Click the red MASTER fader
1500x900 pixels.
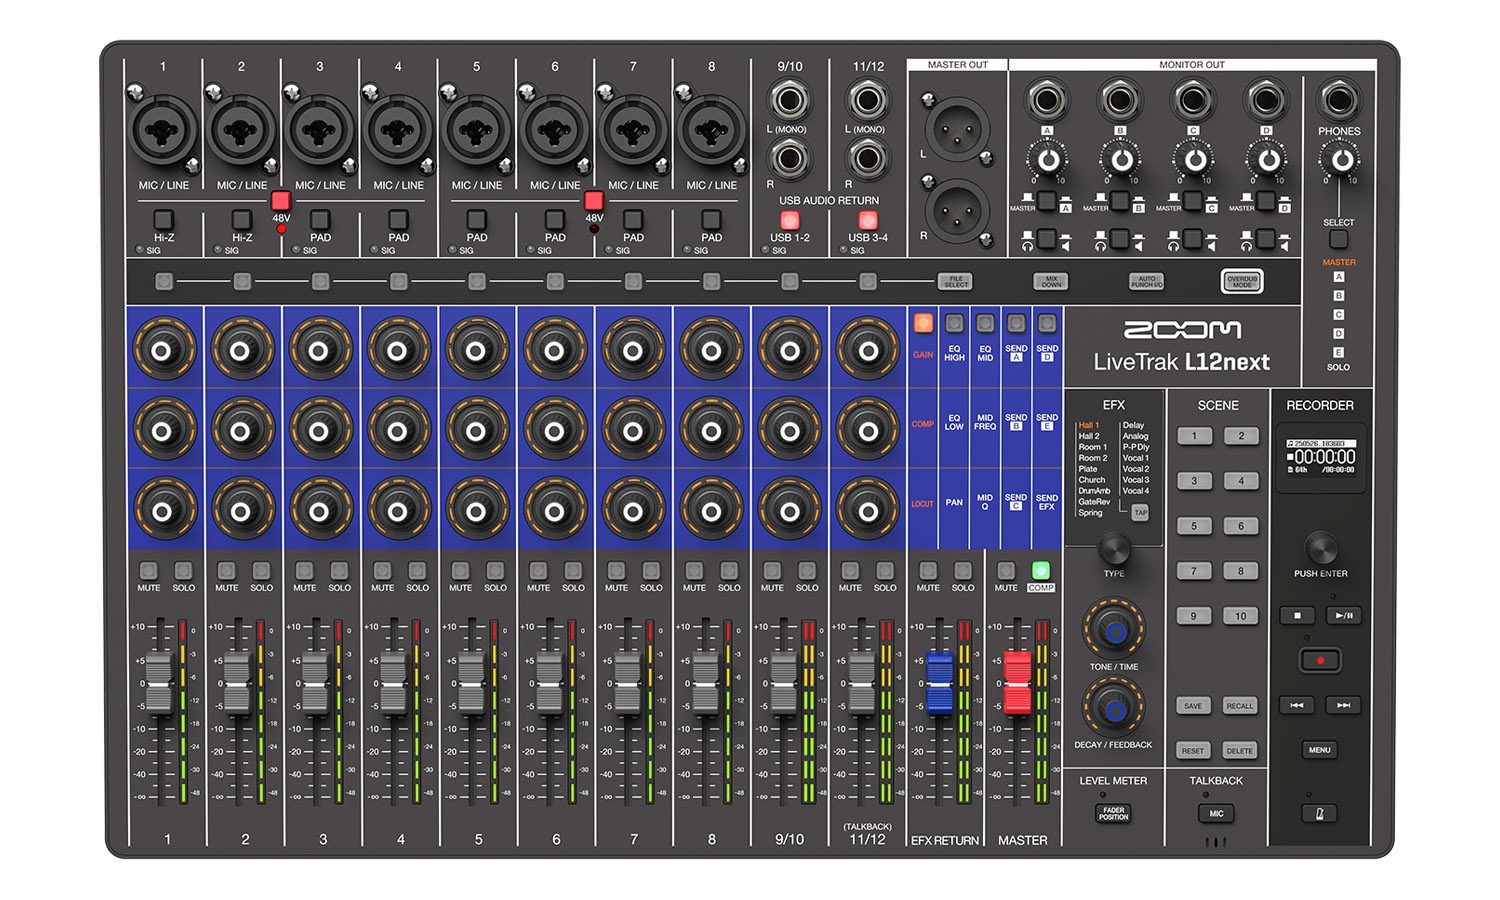click(1017, 683)
